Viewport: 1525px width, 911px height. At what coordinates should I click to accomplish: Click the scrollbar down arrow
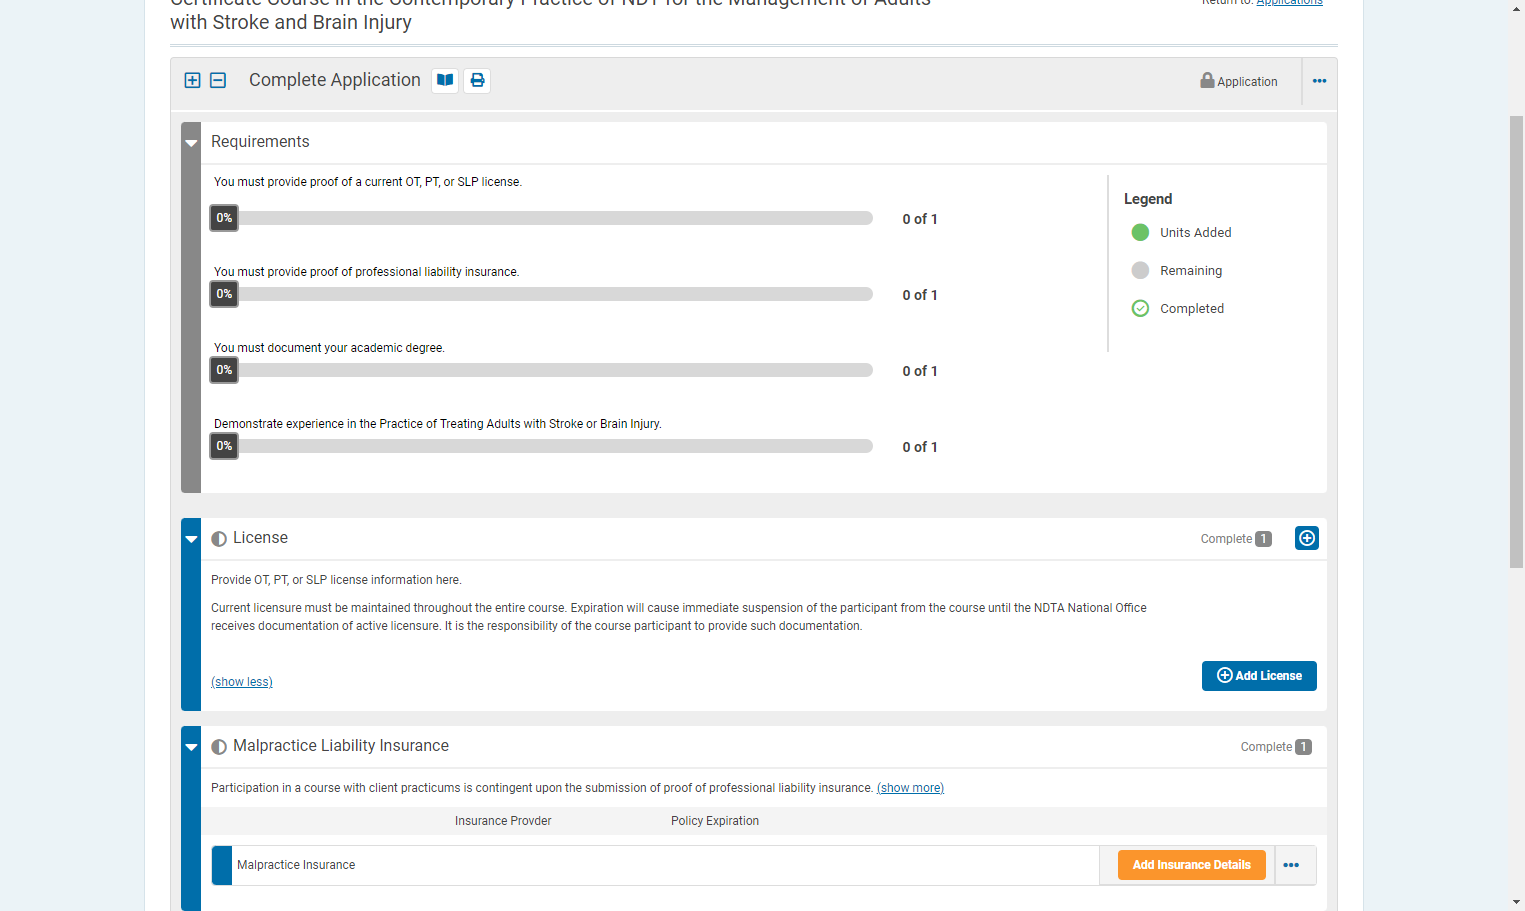tap(1517, 902)
